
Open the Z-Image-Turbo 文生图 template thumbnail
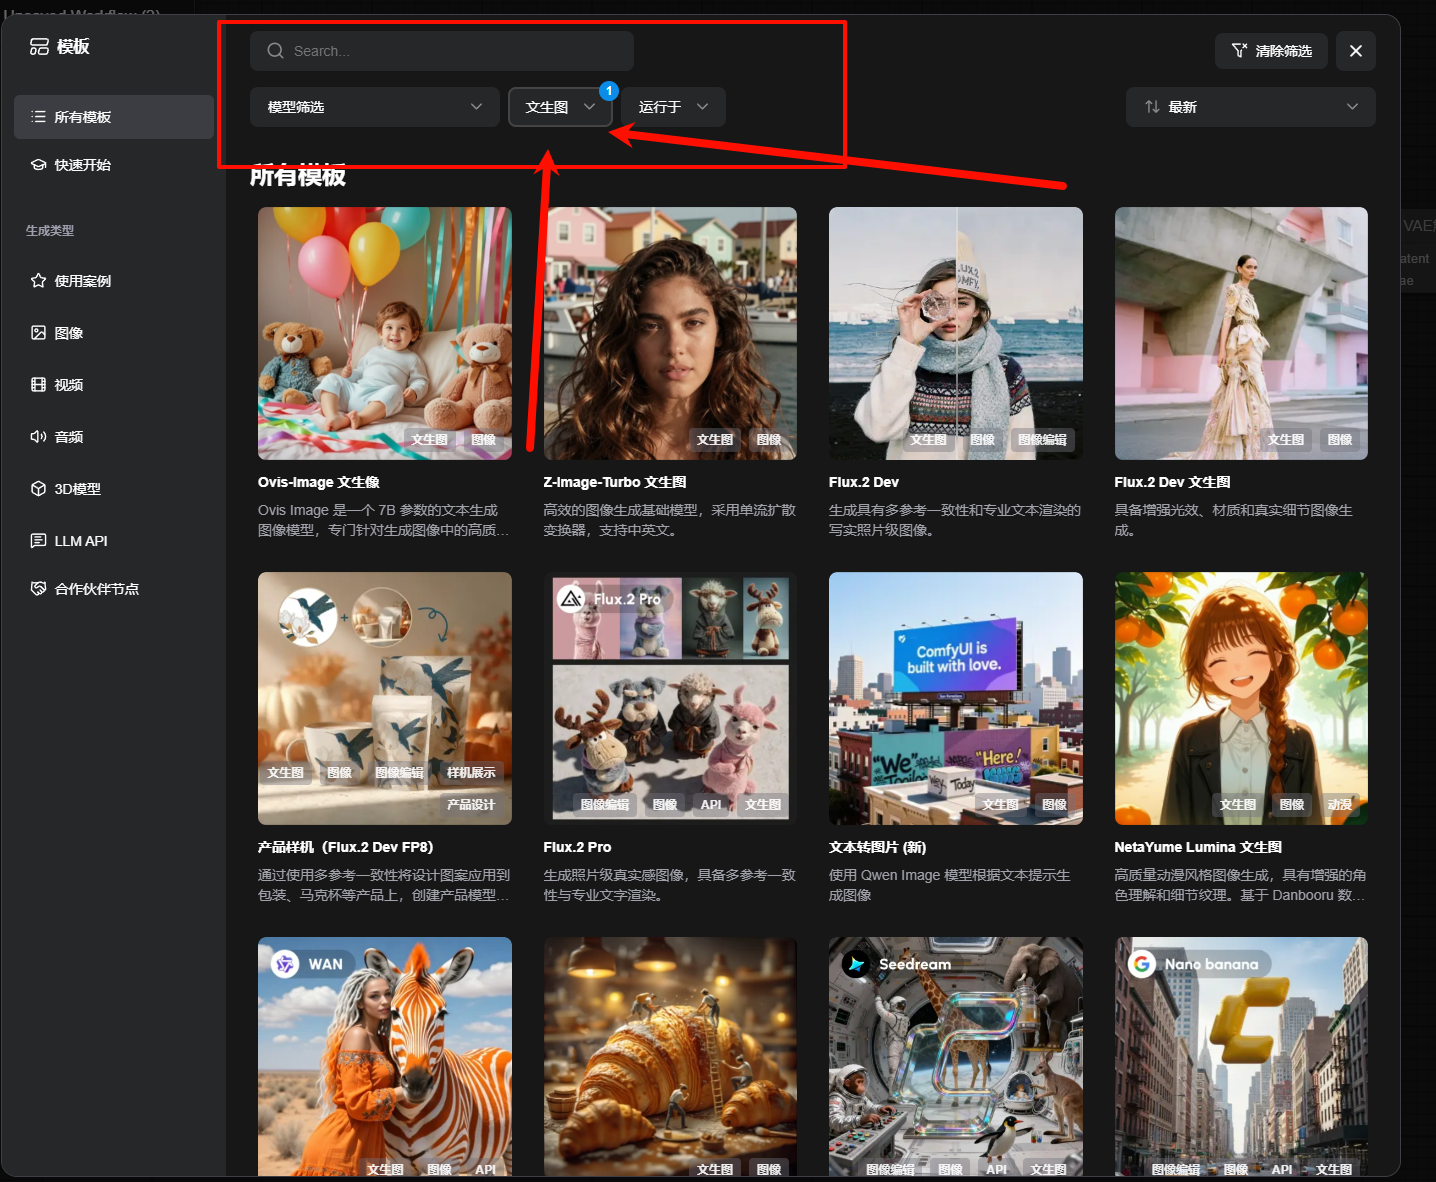670,333
